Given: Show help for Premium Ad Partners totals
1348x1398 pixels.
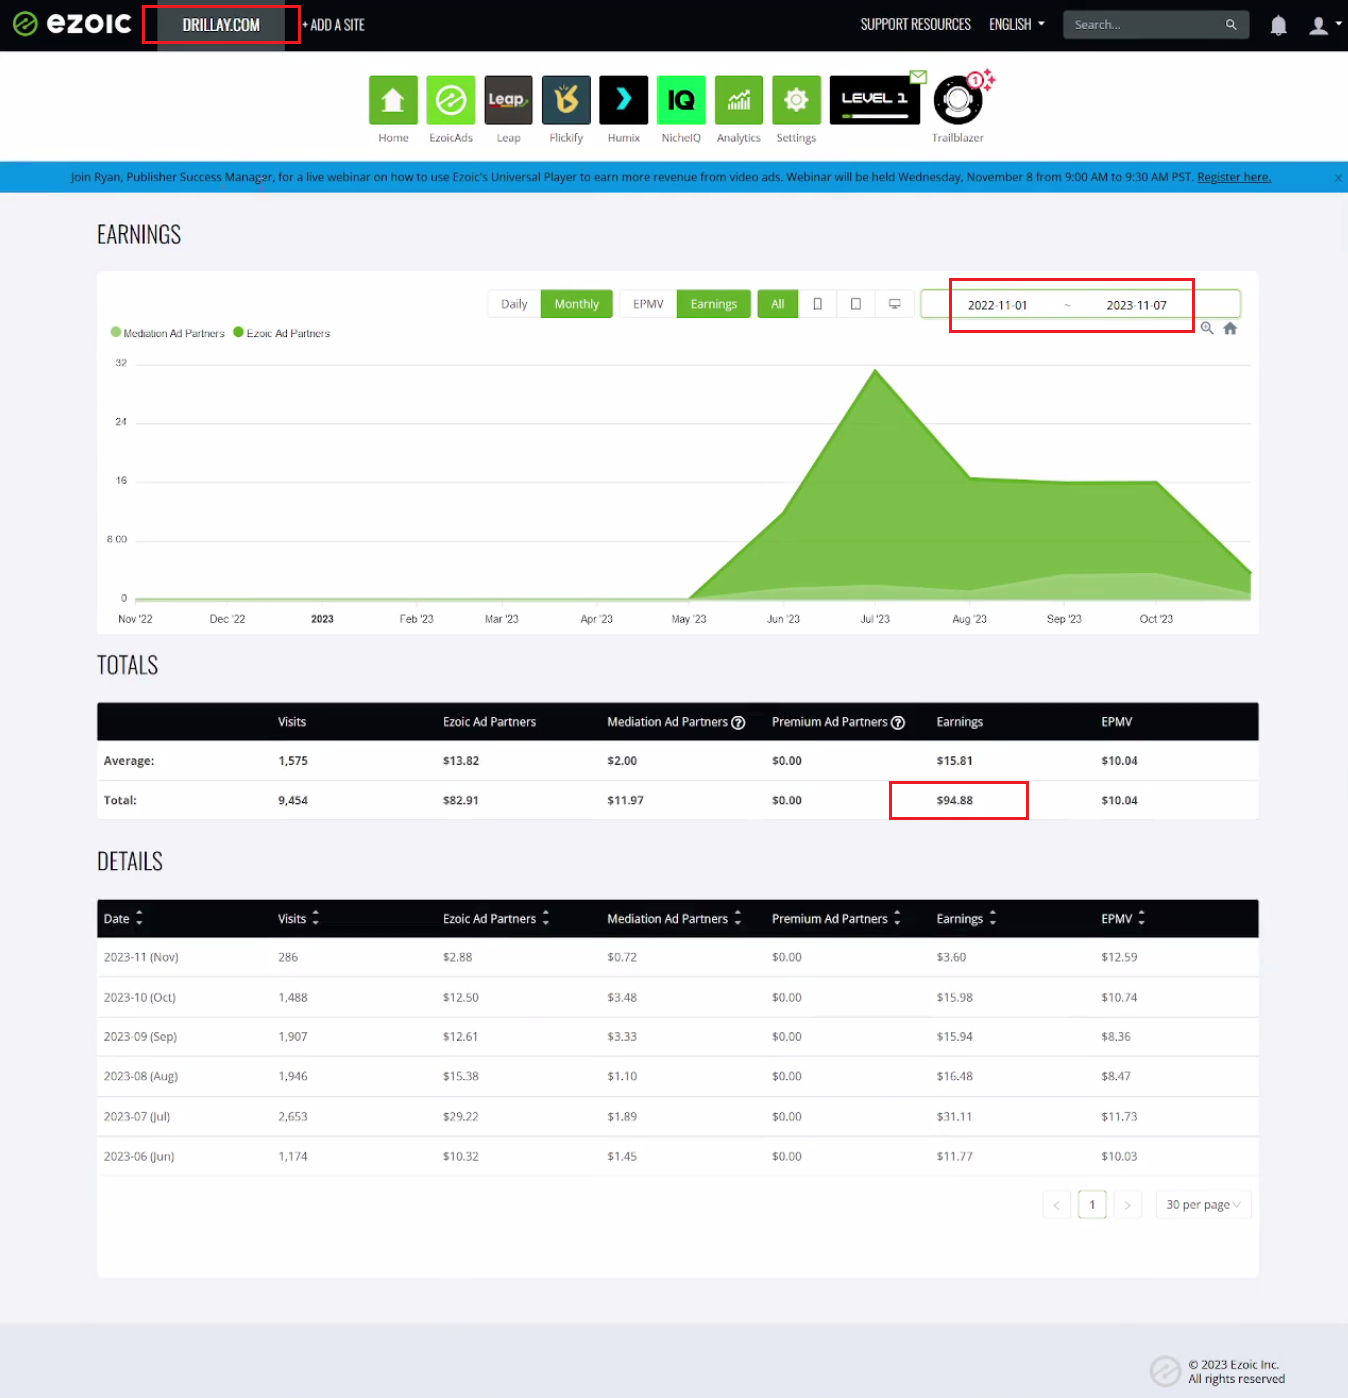Looking at the screenshot, I should 898,723.
